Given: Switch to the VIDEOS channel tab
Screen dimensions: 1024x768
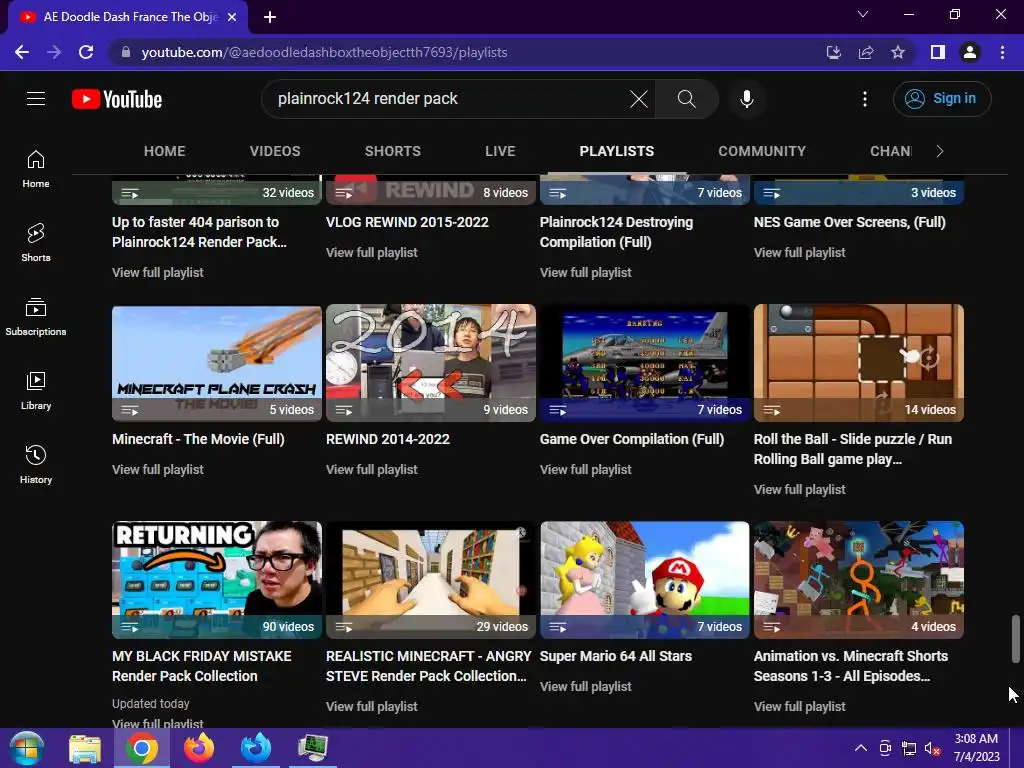Looking at the screenshot, I should 275,151.
